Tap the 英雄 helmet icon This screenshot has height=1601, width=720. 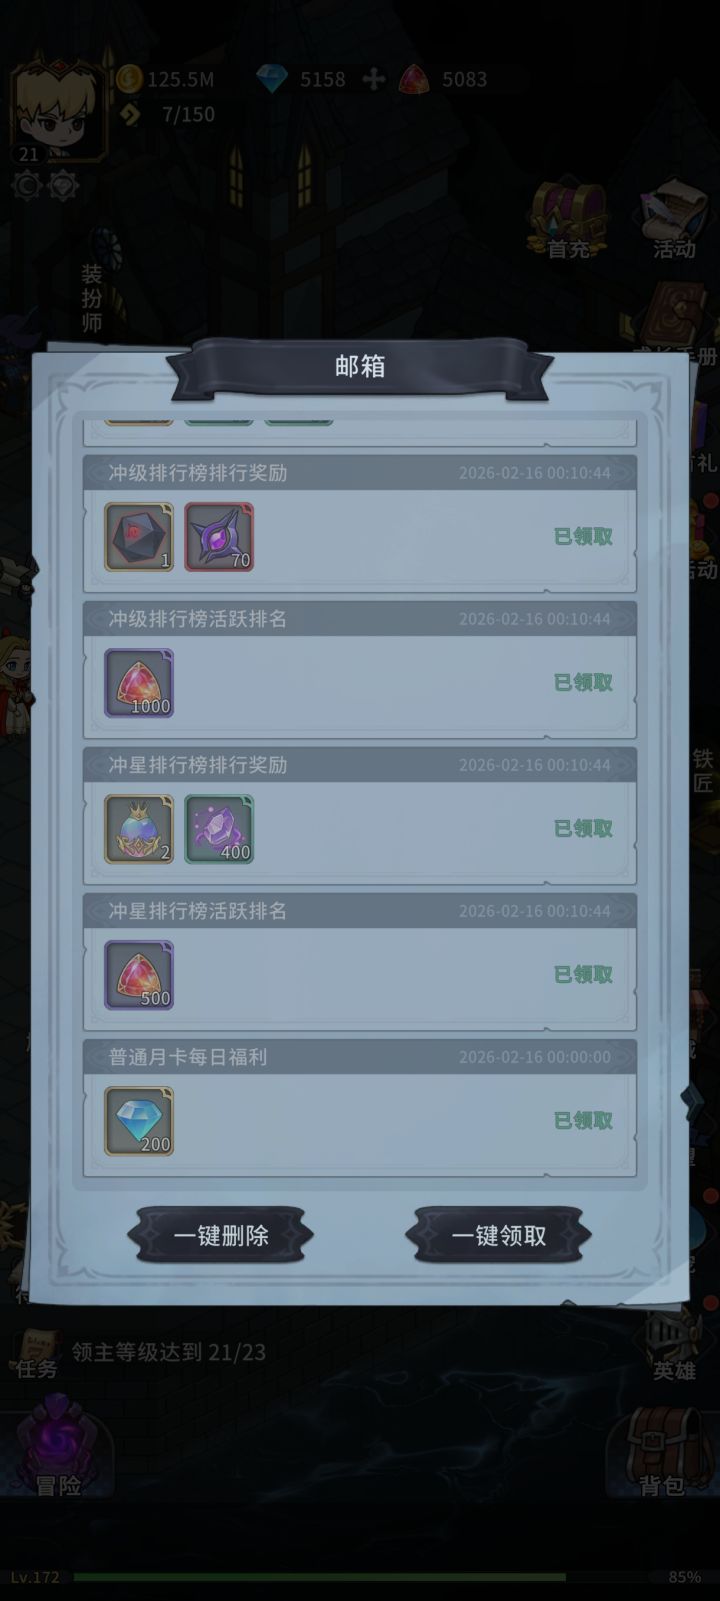674,1345
